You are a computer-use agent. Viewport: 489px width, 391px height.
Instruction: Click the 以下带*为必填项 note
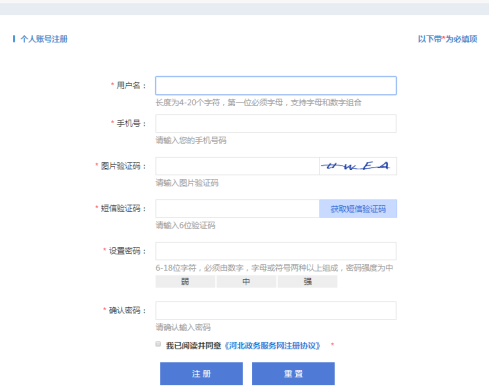pos(448,39)
